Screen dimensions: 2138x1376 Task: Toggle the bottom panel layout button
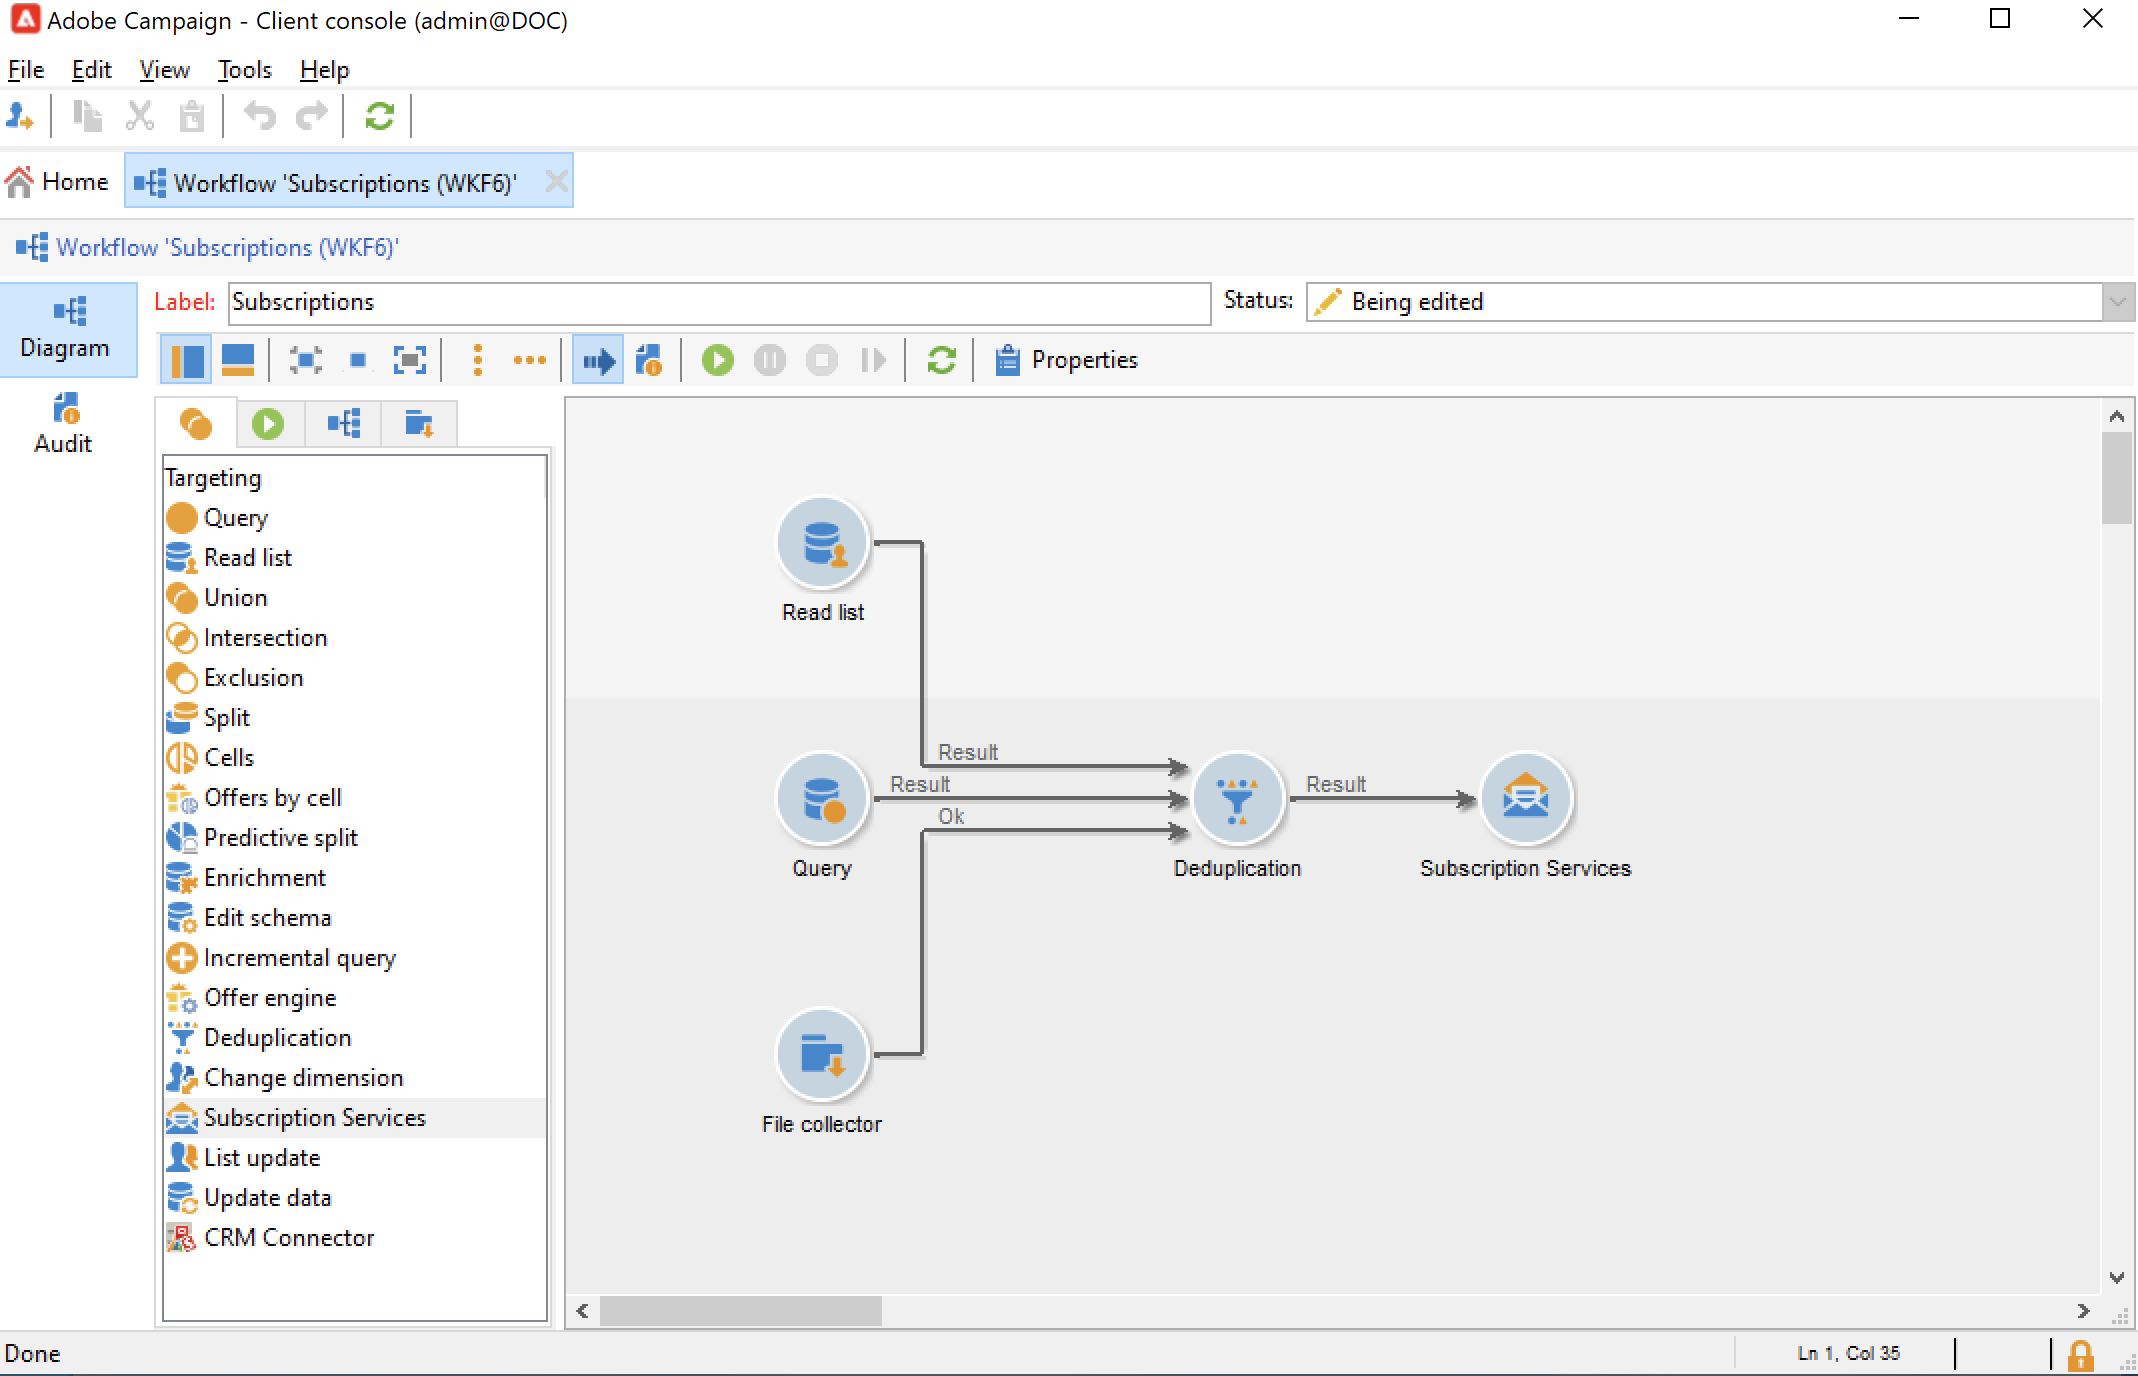[238, 360]
